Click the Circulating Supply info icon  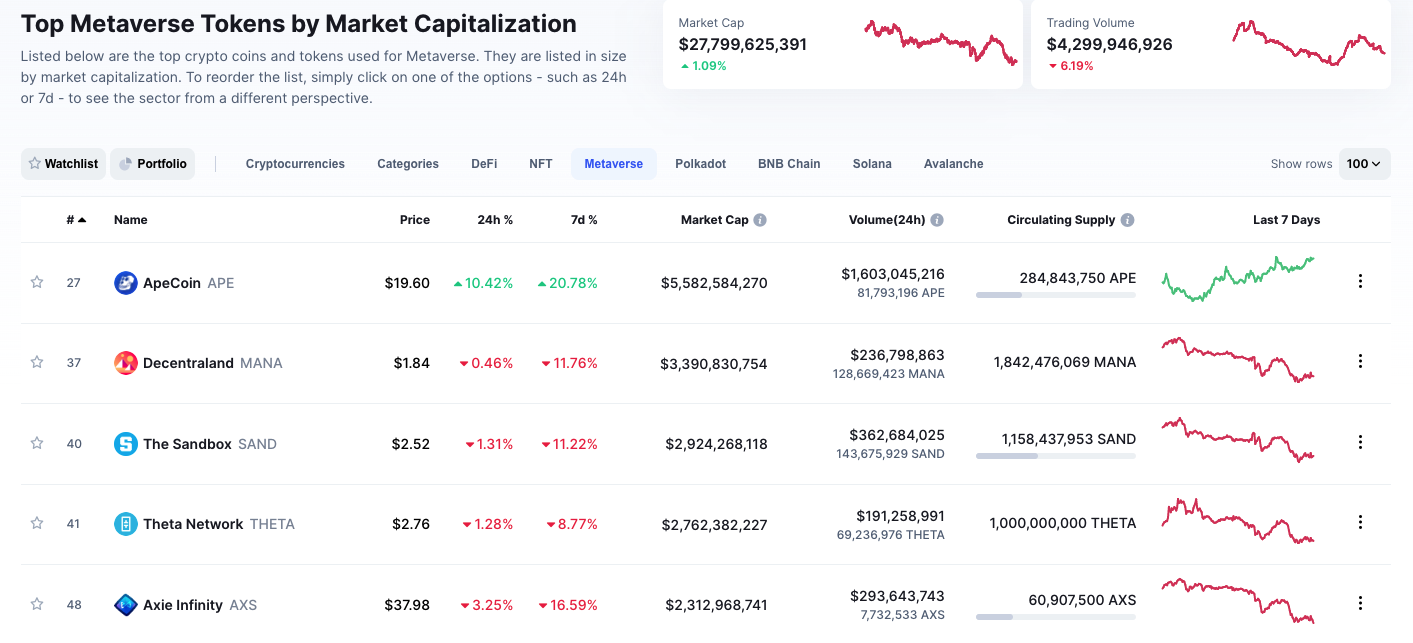(1127, 220)
